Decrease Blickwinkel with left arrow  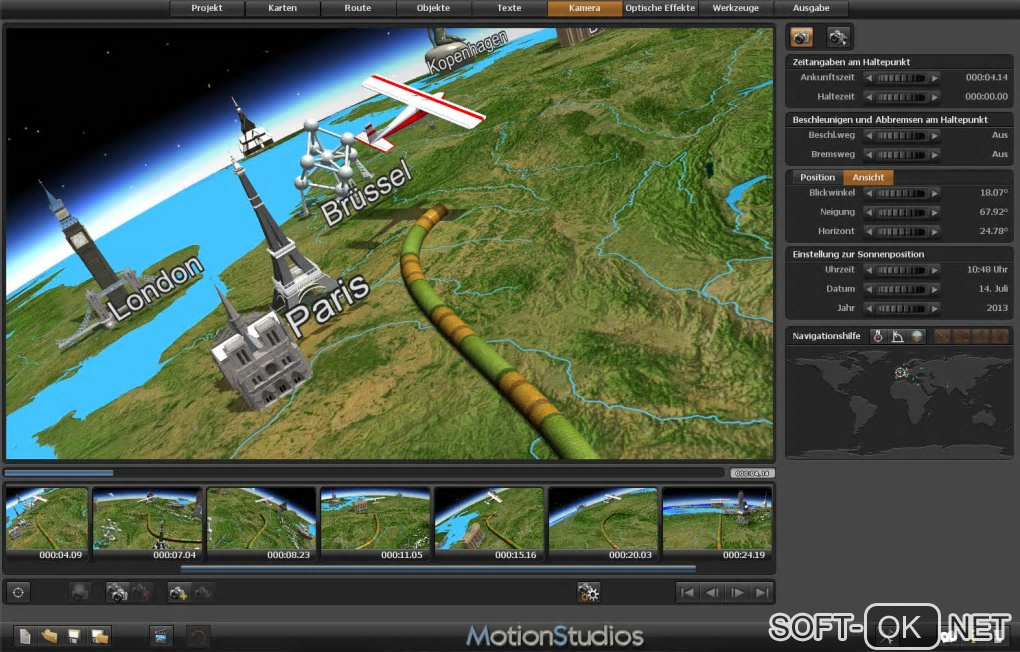868,193
